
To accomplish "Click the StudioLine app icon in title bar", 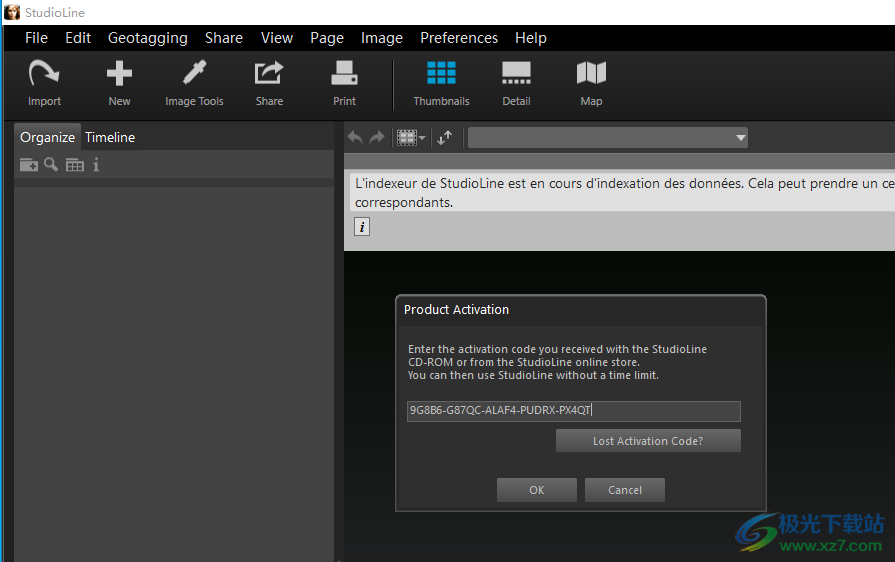I will tap(12, 12).
